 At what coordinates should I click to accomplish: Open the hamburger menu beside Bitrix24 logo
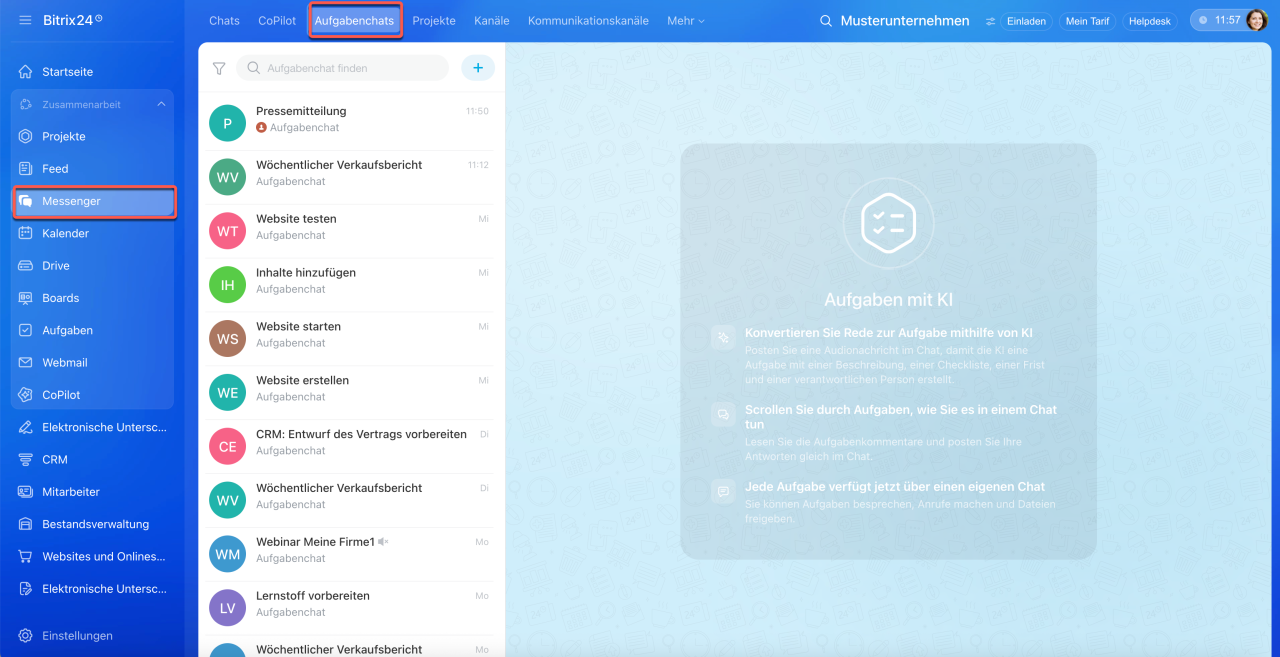(x=25, y=20)
